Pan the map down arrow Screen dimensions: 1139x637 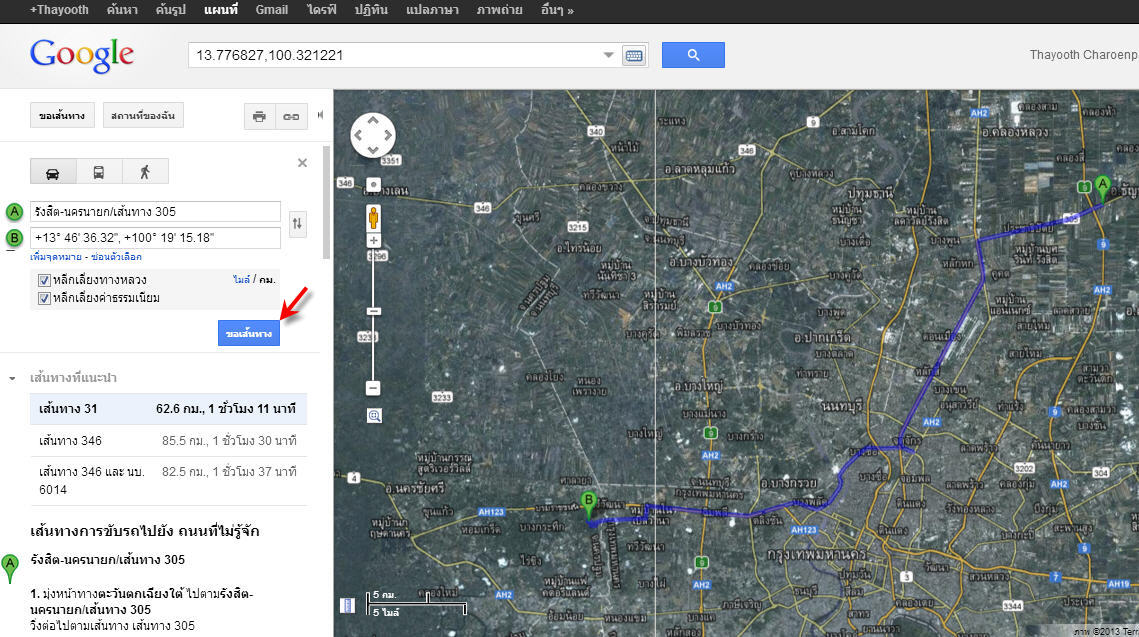tap(373, 150)
